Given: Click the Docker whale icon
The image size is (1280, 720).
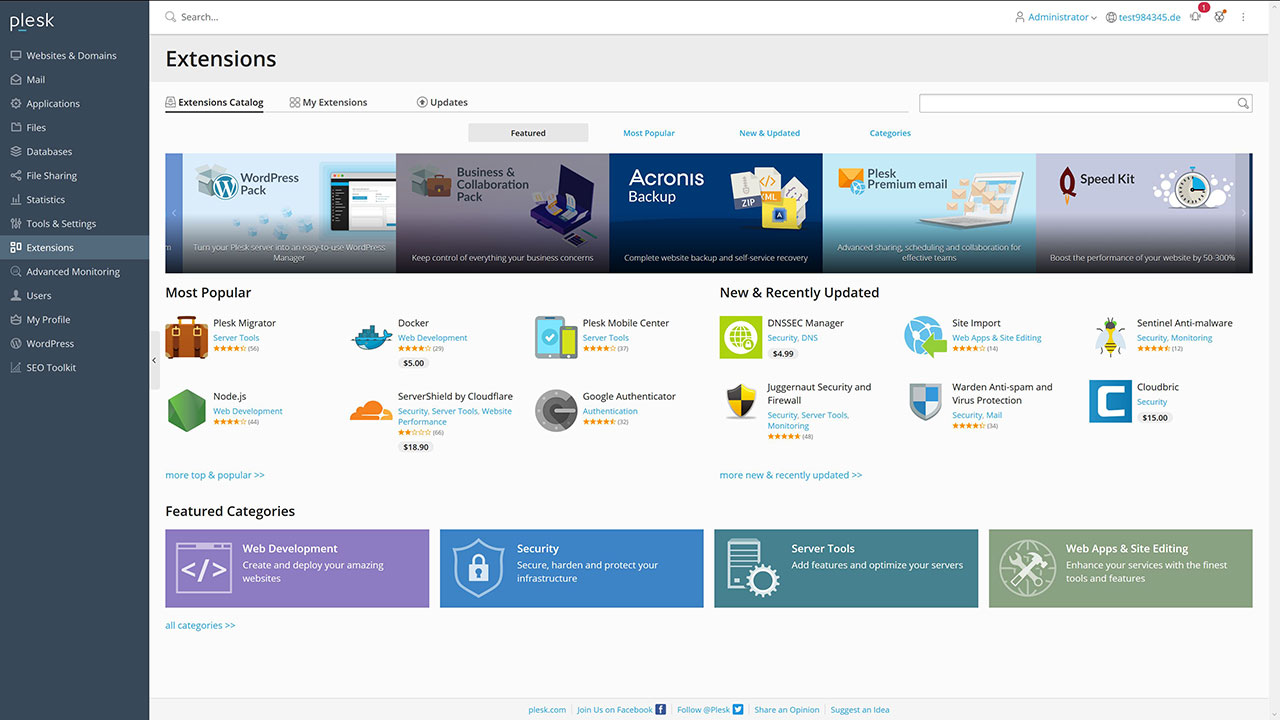Looking at the screenshot, I should pos(372,338).
